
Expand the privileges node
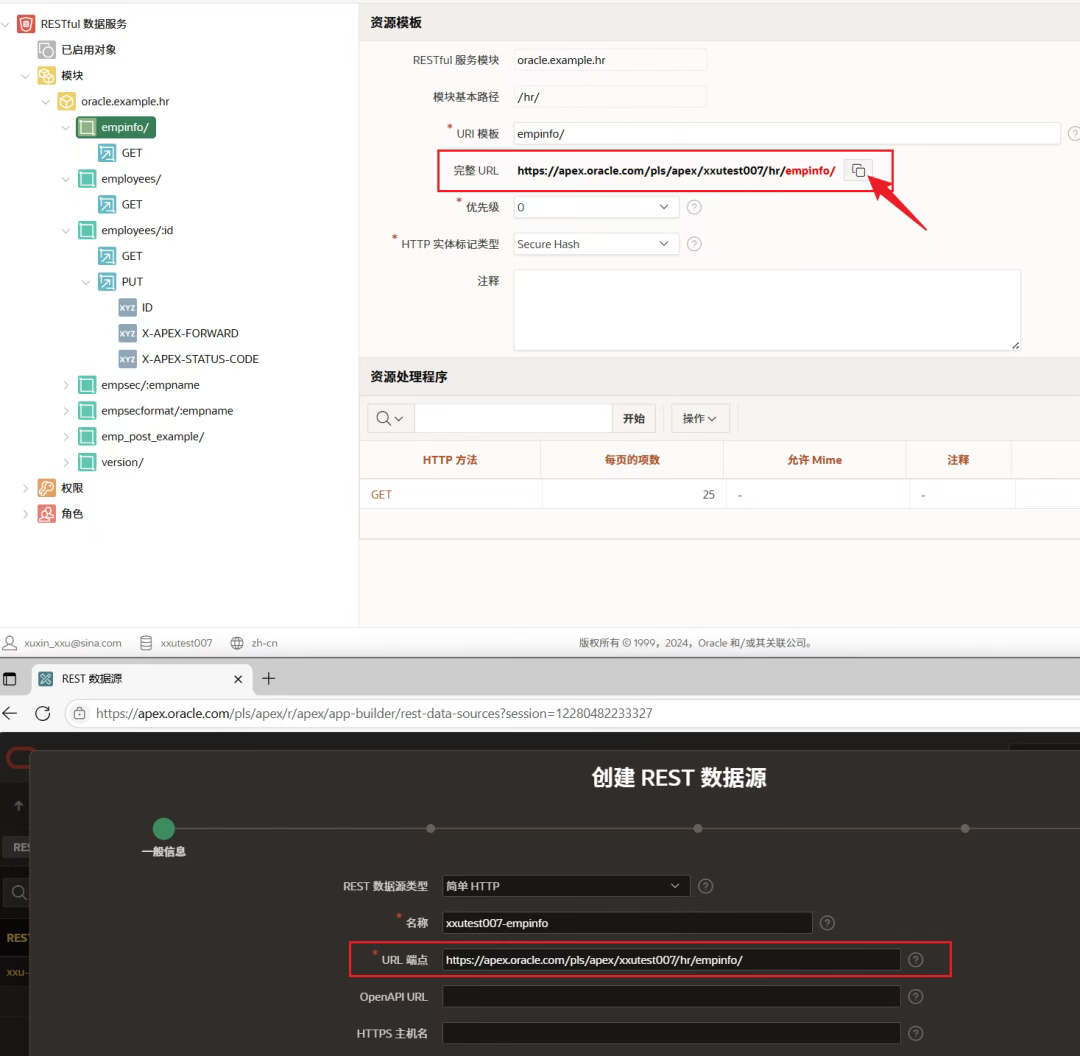pos(25,488)
